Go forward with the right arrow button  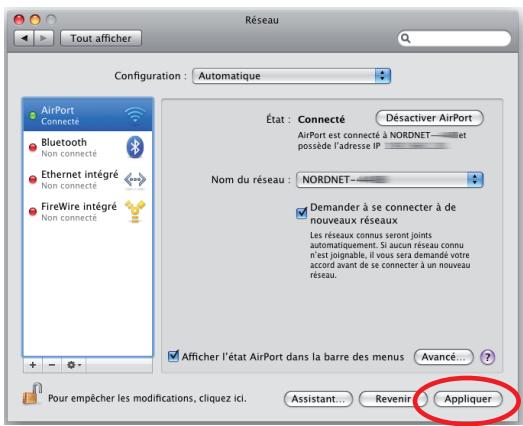click(44, 38)
